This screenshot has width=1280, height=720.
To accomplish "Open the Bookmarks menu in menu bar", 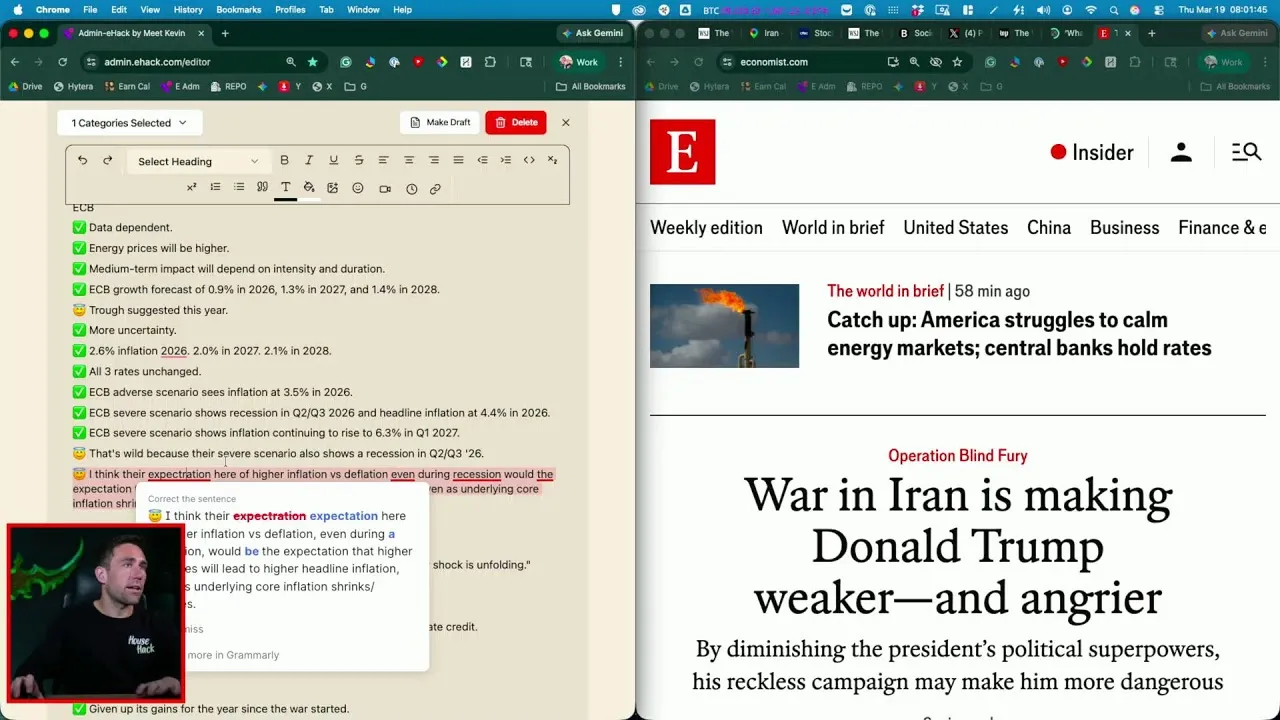I will tap(239, 10).
